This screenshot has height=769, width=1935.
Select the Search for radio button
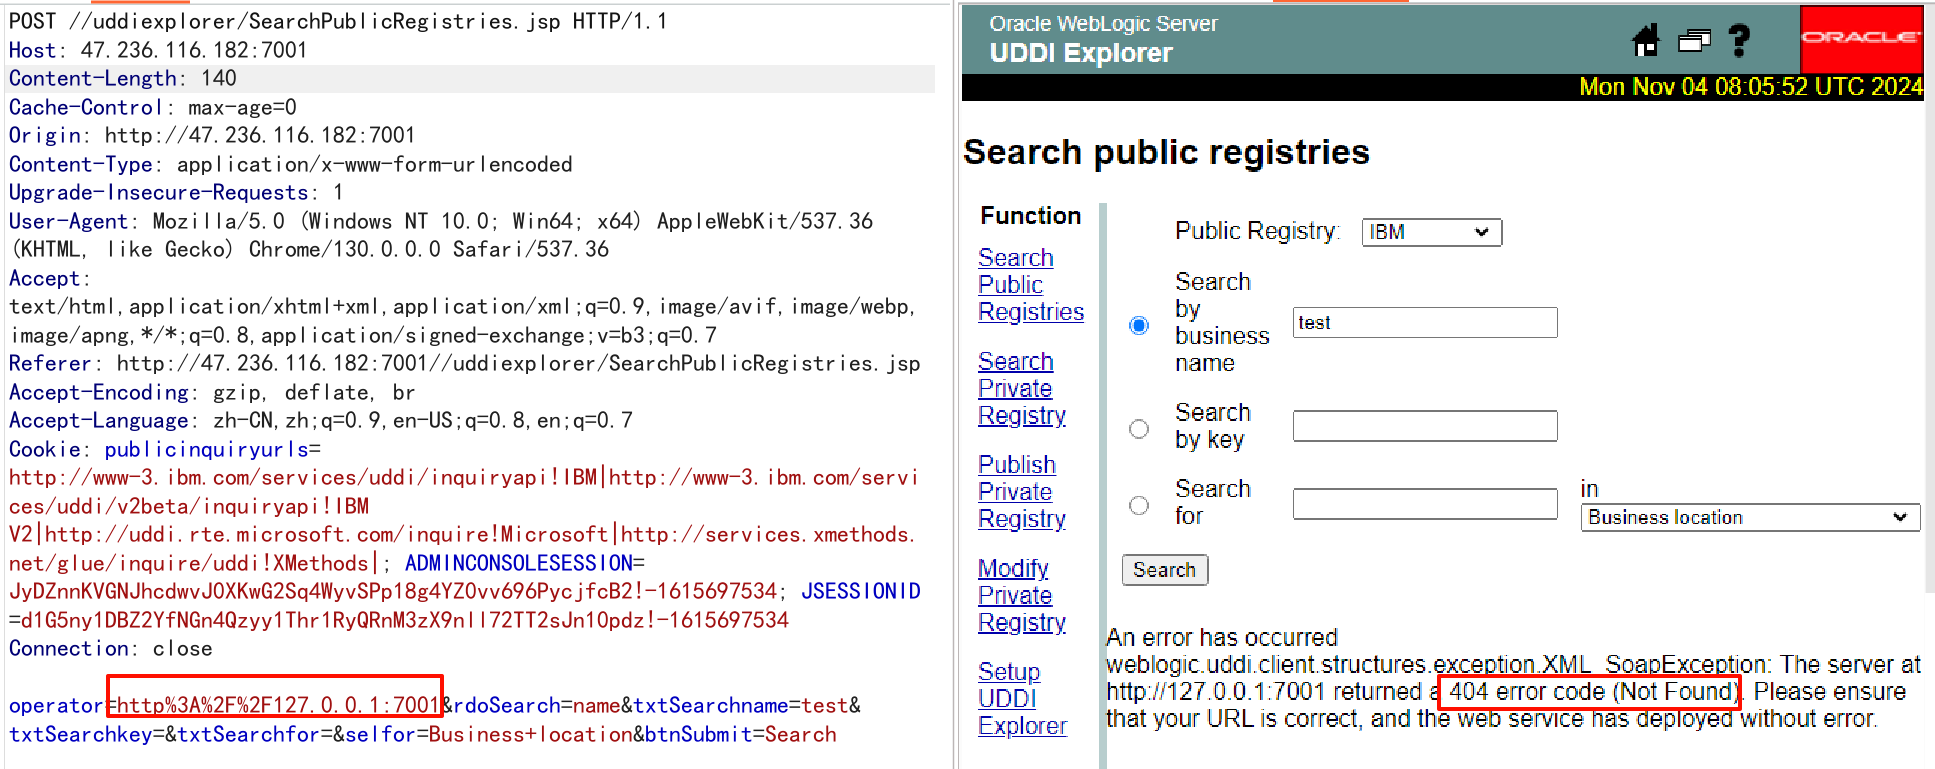[x=1139, y=505]
